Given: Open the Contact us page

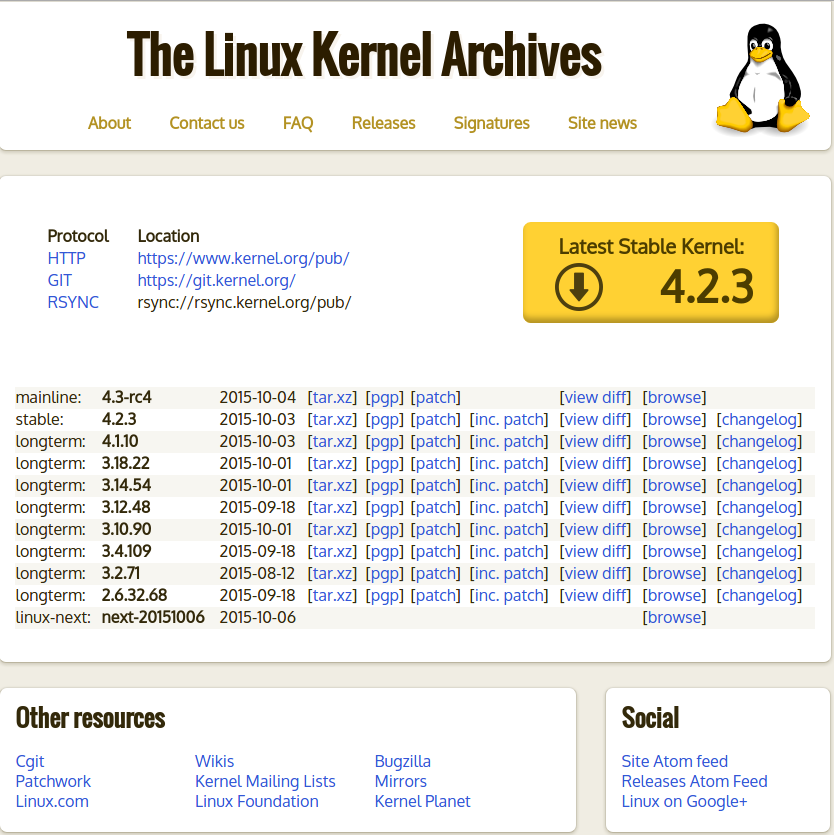Looking at the screenshot, I should (x=207, y=123).
